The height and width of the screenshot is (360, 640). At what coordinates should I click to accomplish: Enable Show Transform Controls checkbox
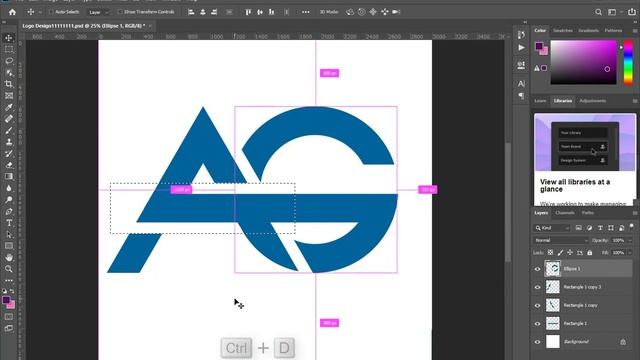(120, 12)
